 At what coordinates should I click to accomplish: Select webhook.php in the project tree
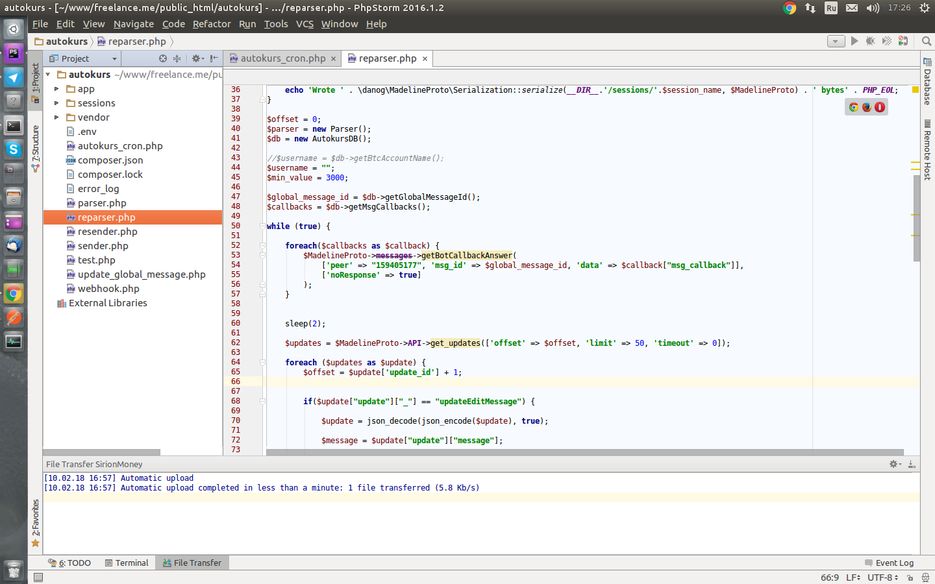(x=109, y=289)
